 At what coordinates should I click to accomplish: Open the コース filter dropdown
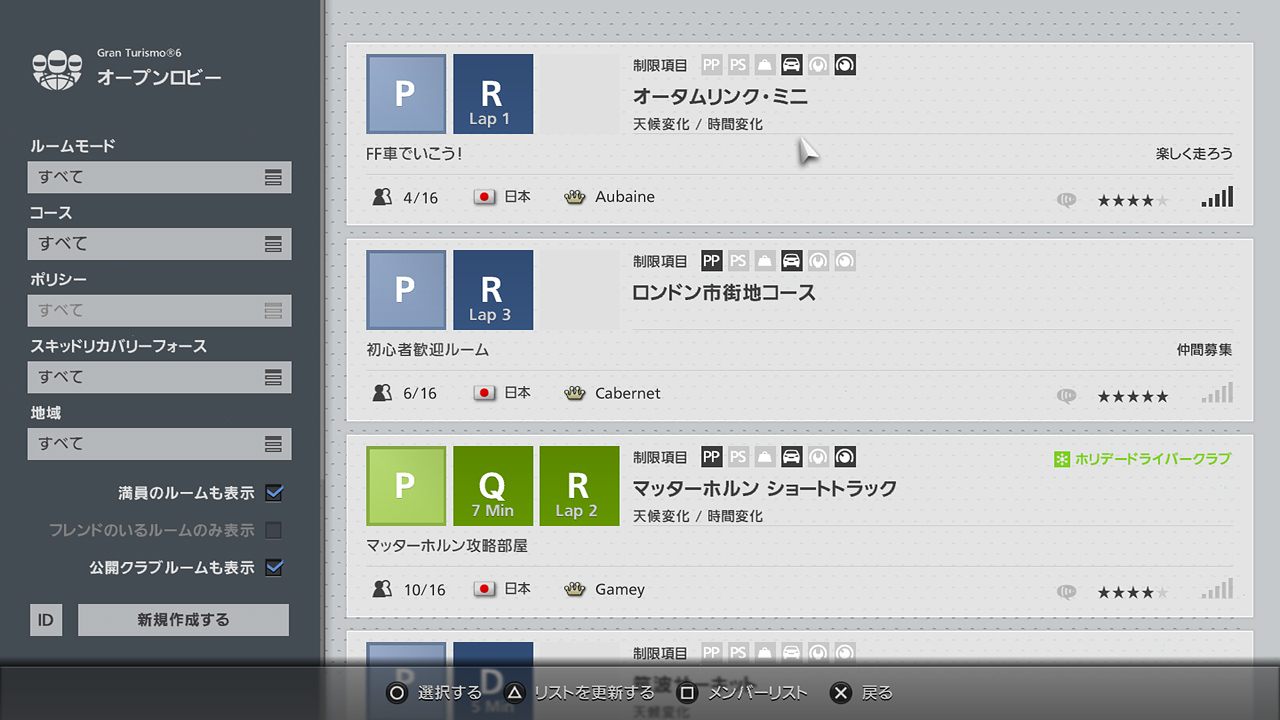coord(160,244)
